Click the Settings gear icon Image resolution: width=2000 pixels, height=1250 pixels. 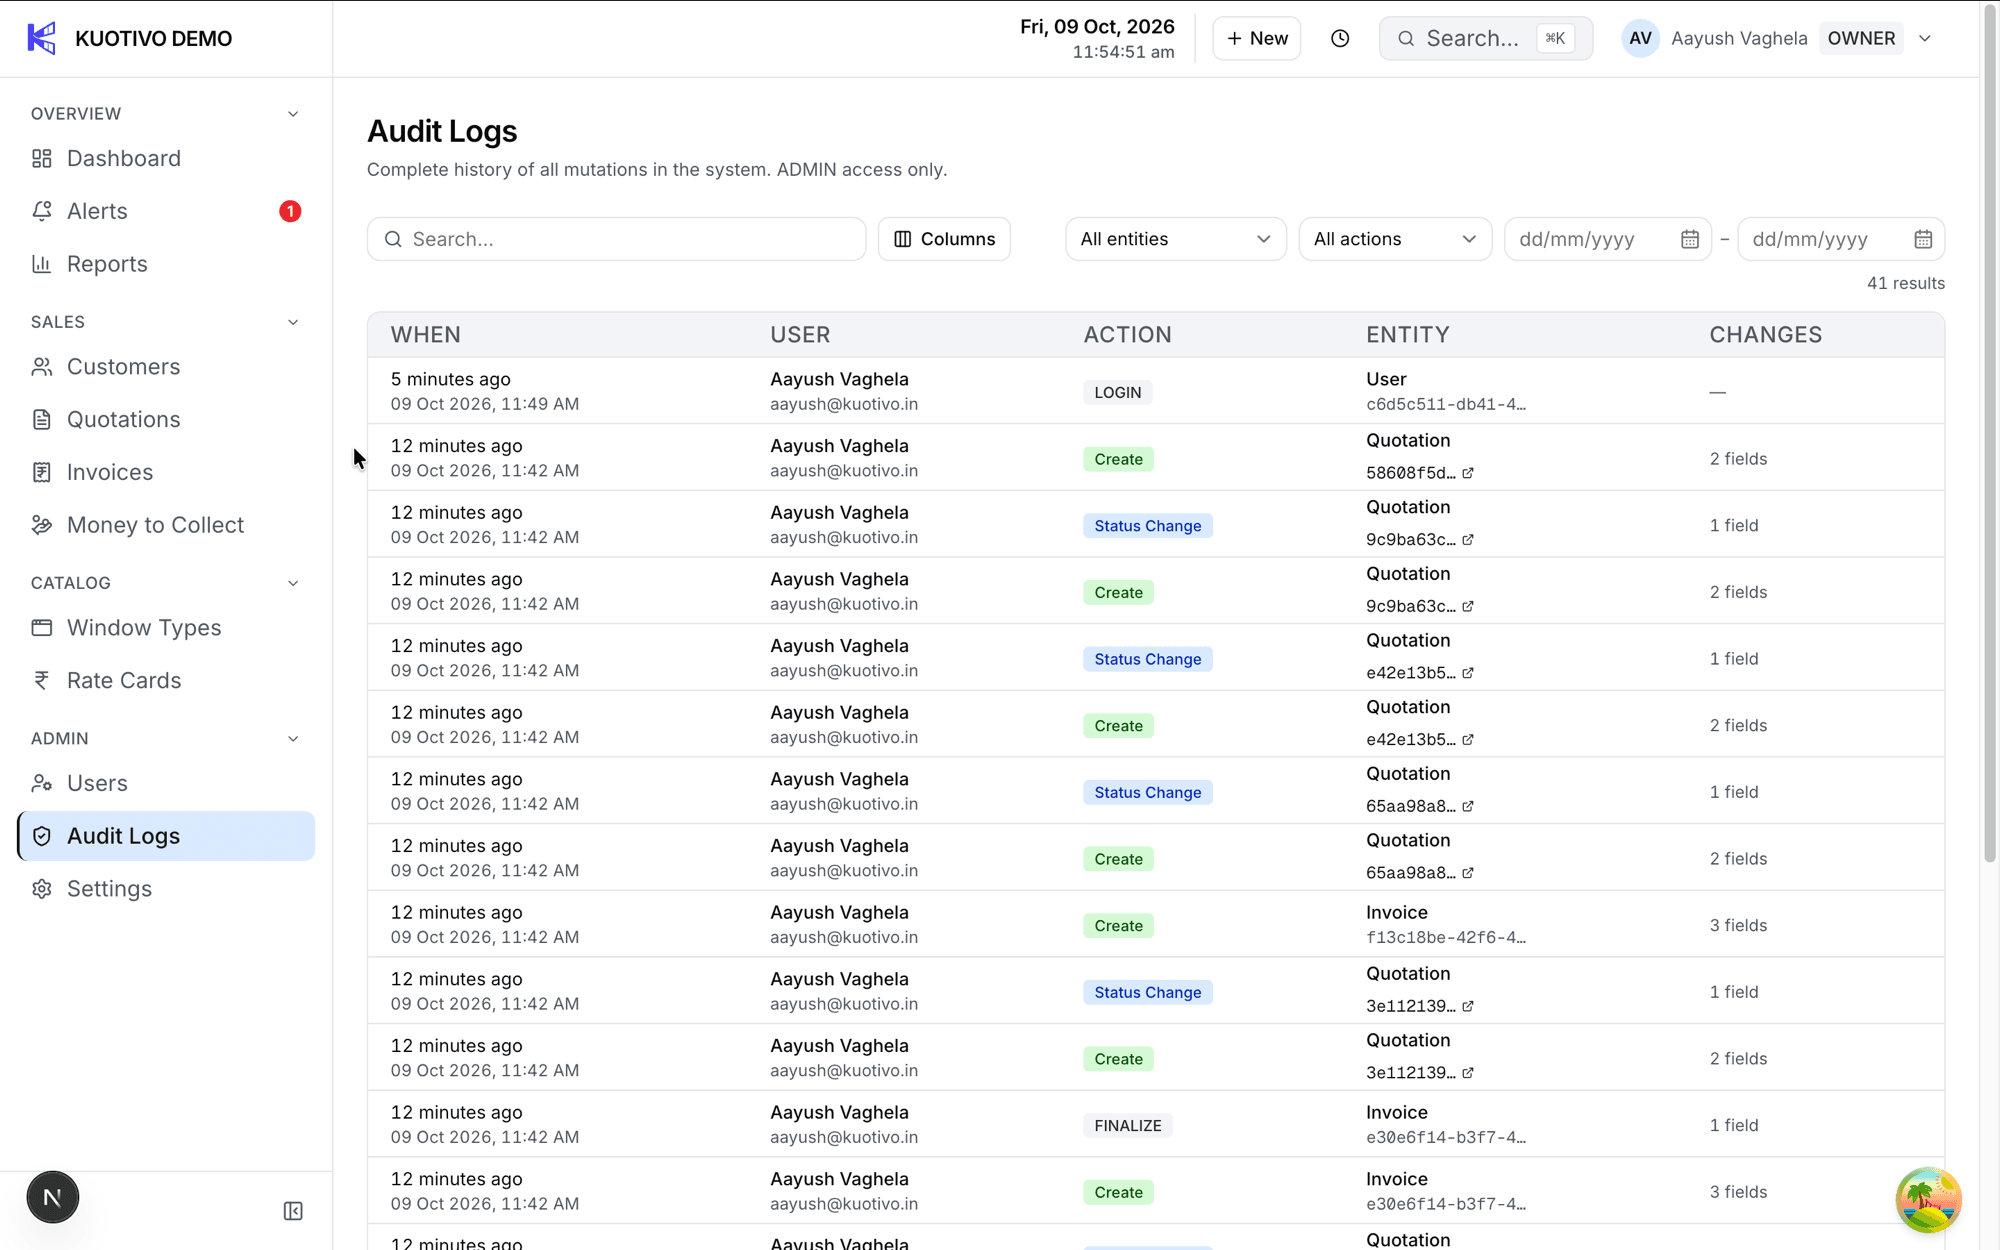pyautogui.click(x=42, y=889)
